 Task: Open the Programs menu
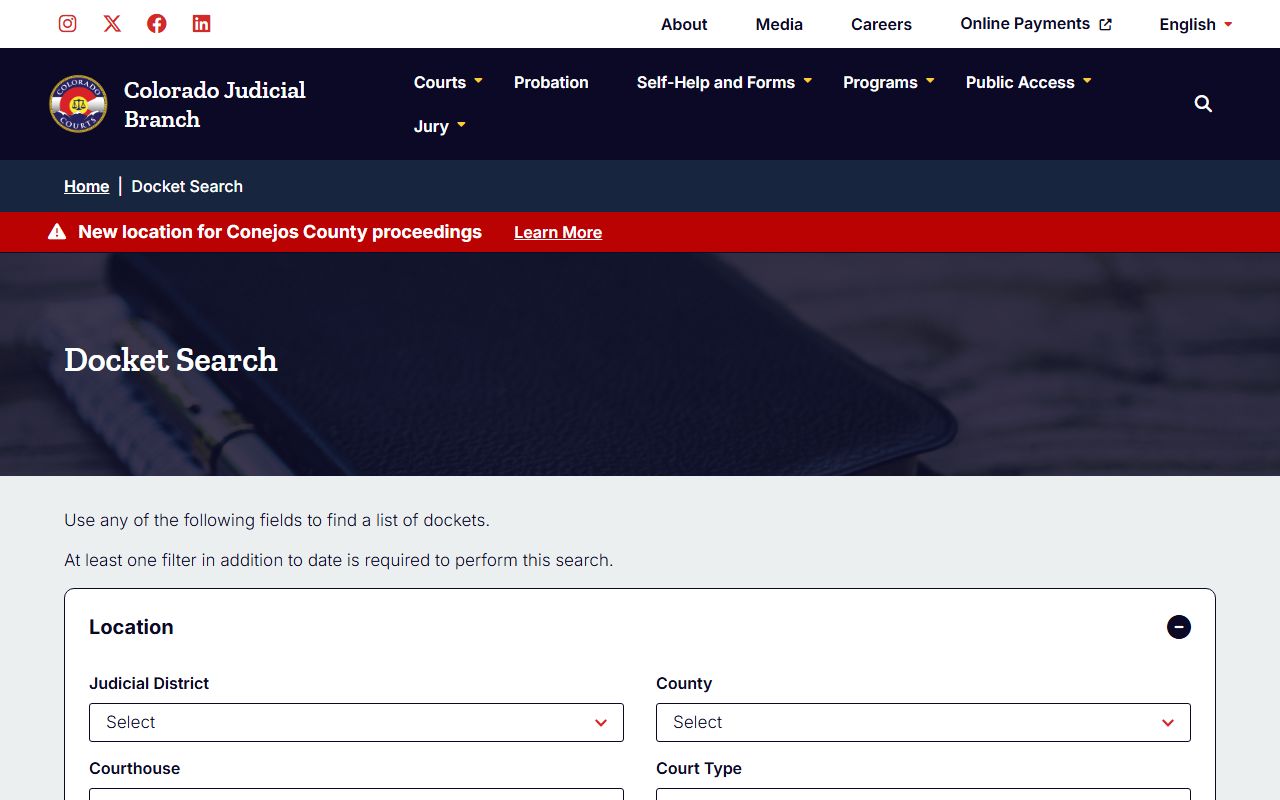point(888,82)
